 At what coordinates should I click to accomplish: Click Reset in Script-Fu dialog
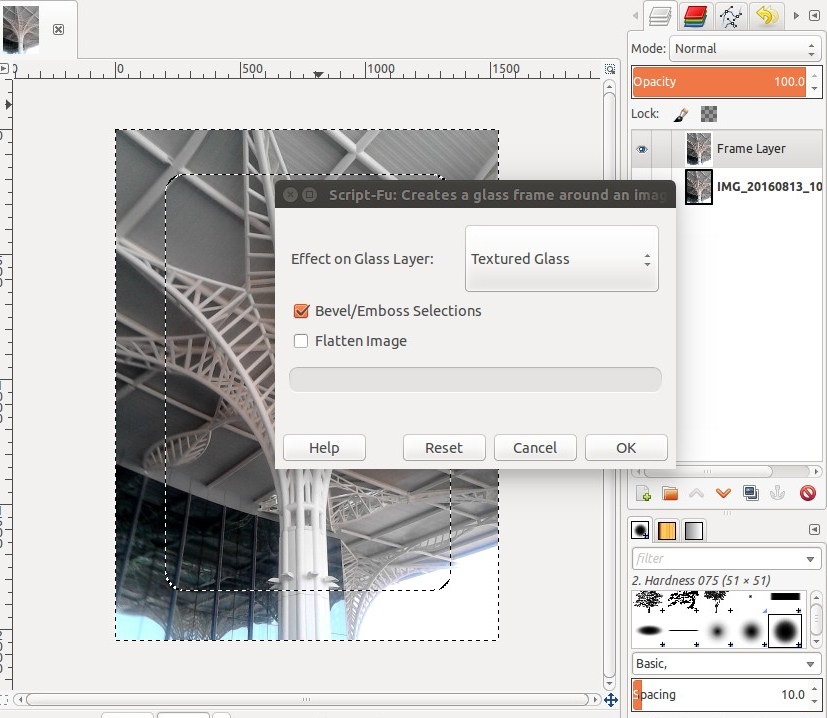click(444, 448)
